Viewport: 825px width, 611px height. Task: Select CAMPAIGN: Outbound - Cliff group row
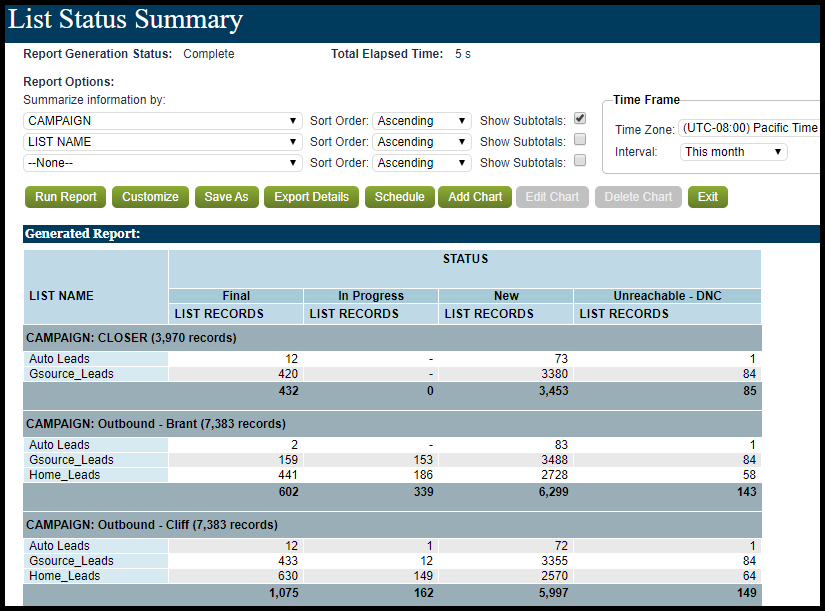[x=393, y=525]
